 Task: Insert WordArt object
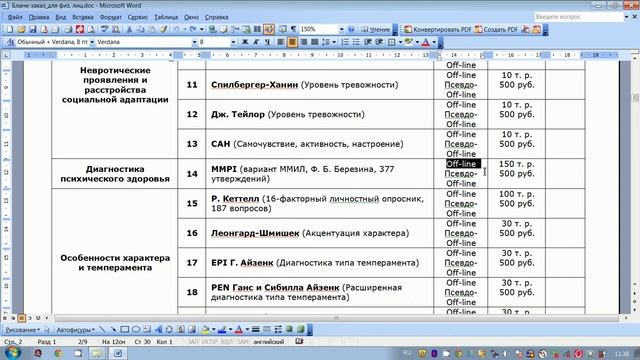[158, 330]
